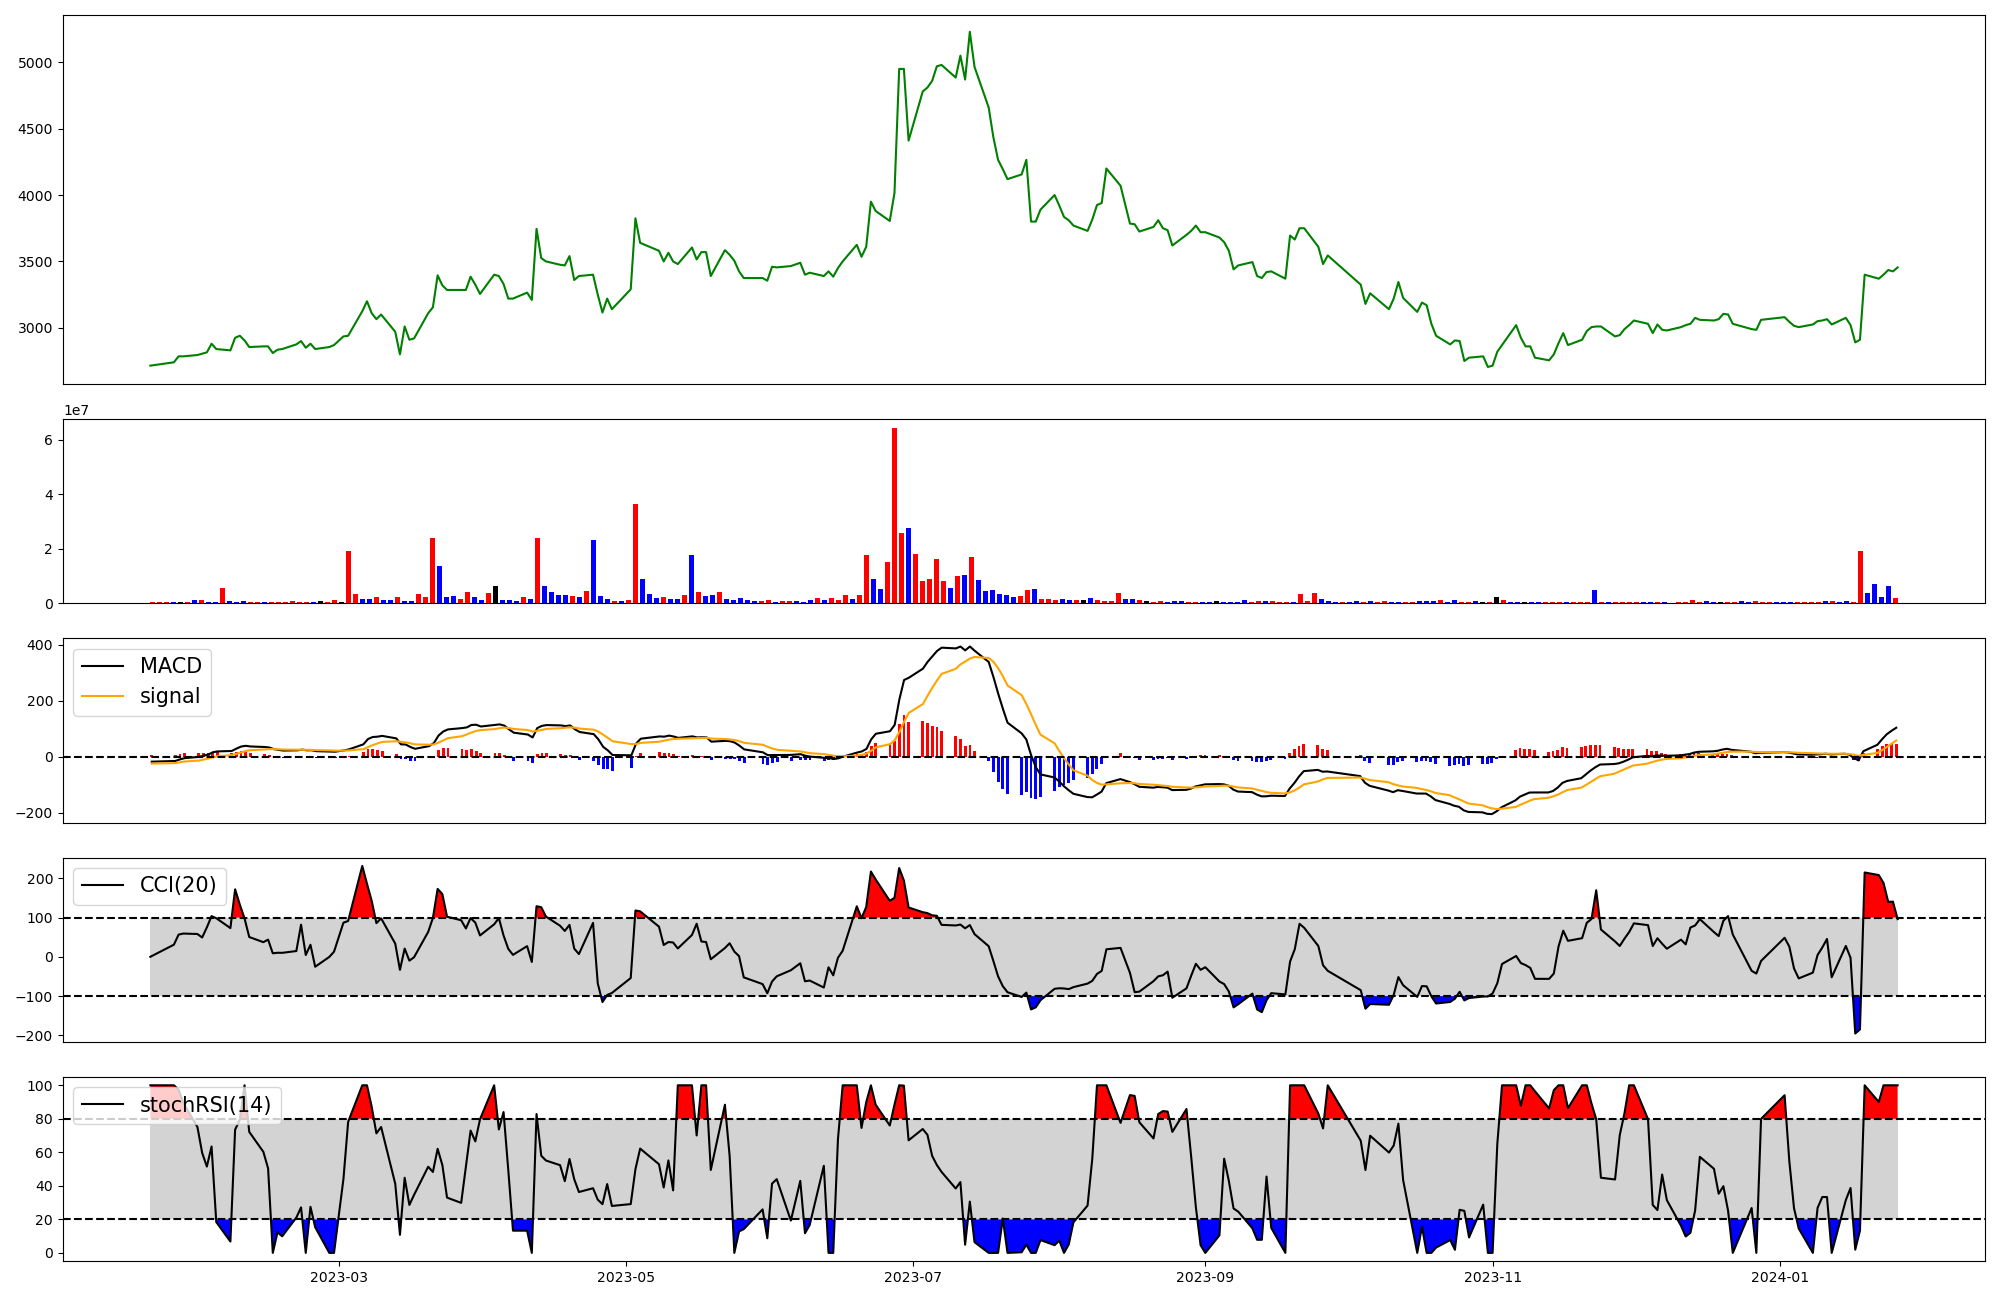The height and width of the screenshot is (1300, 2000).
Task: Click the -200 tick on CCI axis
Action: point(34,1036)
